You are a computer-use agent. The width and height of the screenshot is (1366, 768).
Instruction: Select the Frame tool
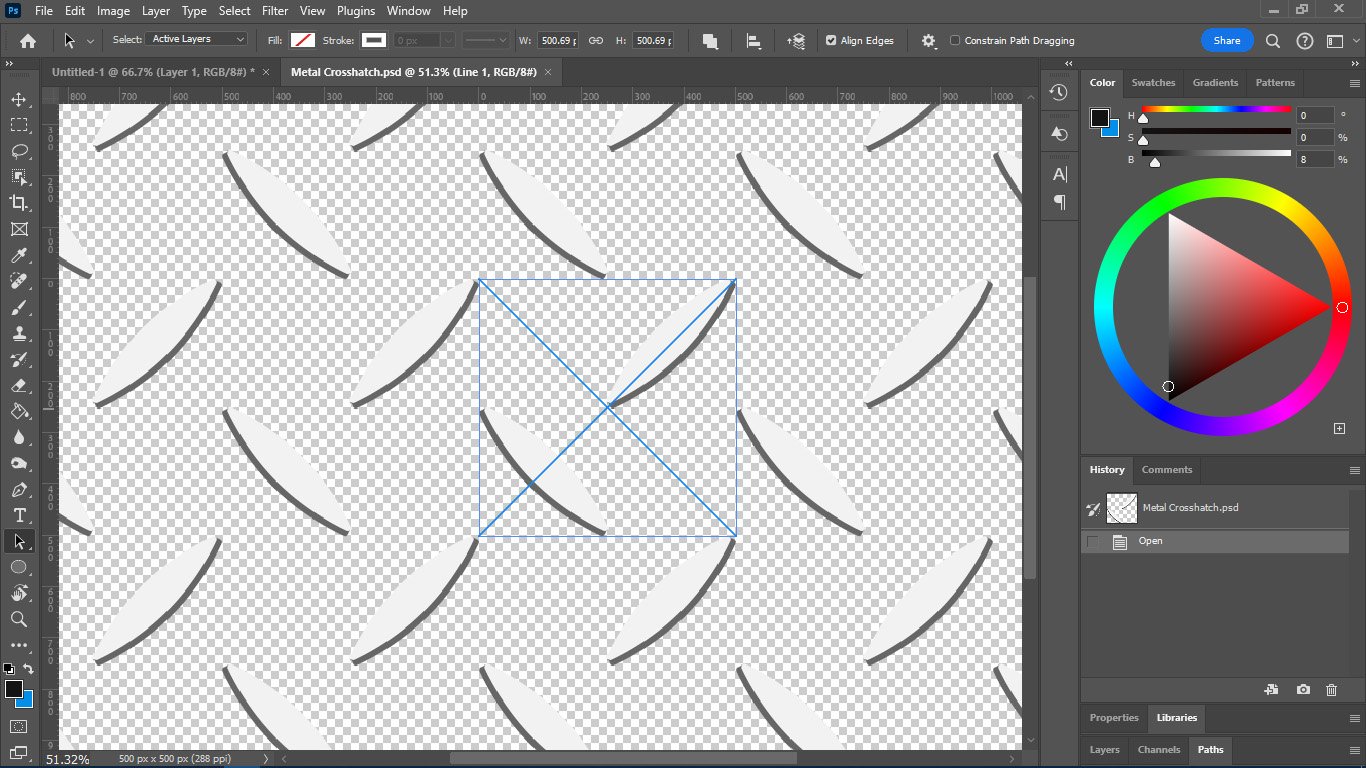tap(18, 230)
